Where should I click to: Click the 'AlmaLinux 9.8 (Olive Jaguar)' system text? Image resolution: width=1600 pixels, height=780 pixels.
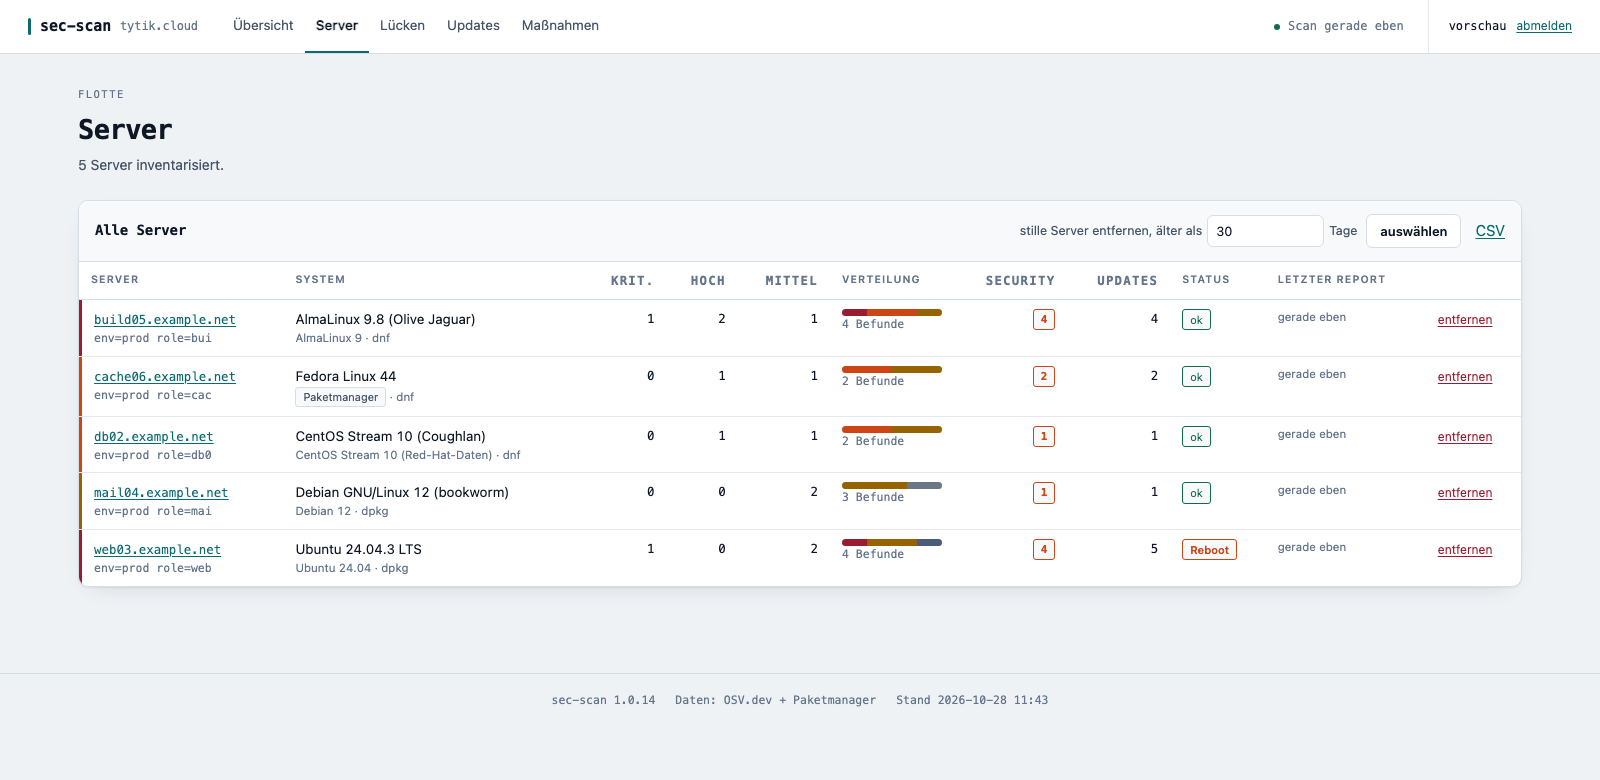coord(385,320)
